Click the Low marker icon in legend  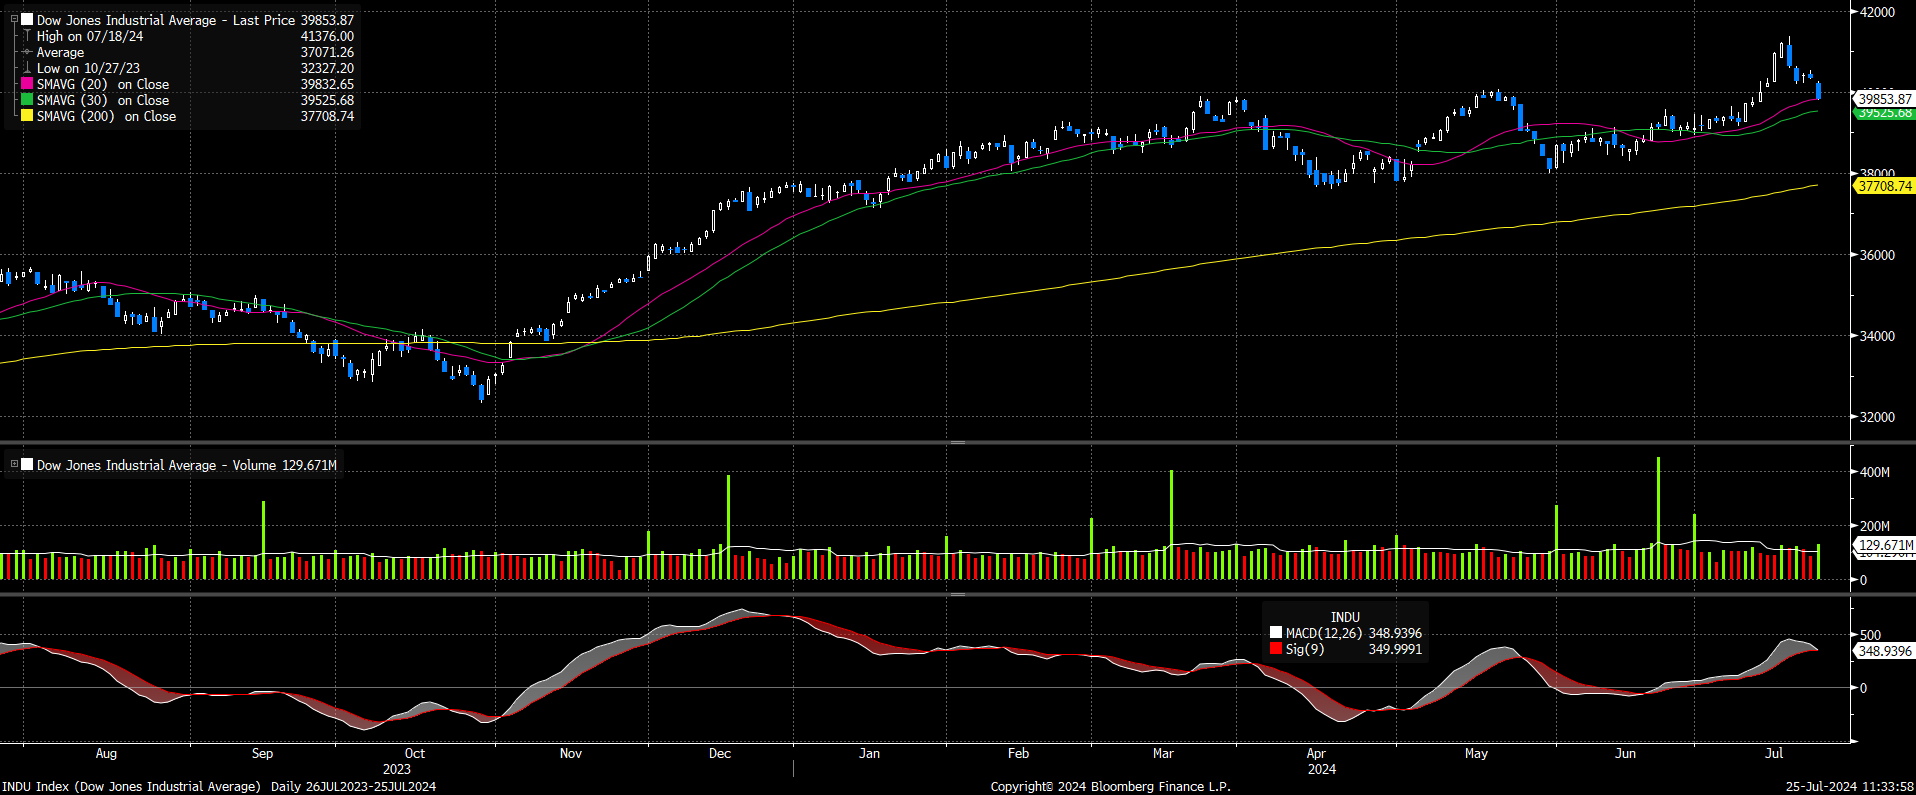(x=28, y=68)
